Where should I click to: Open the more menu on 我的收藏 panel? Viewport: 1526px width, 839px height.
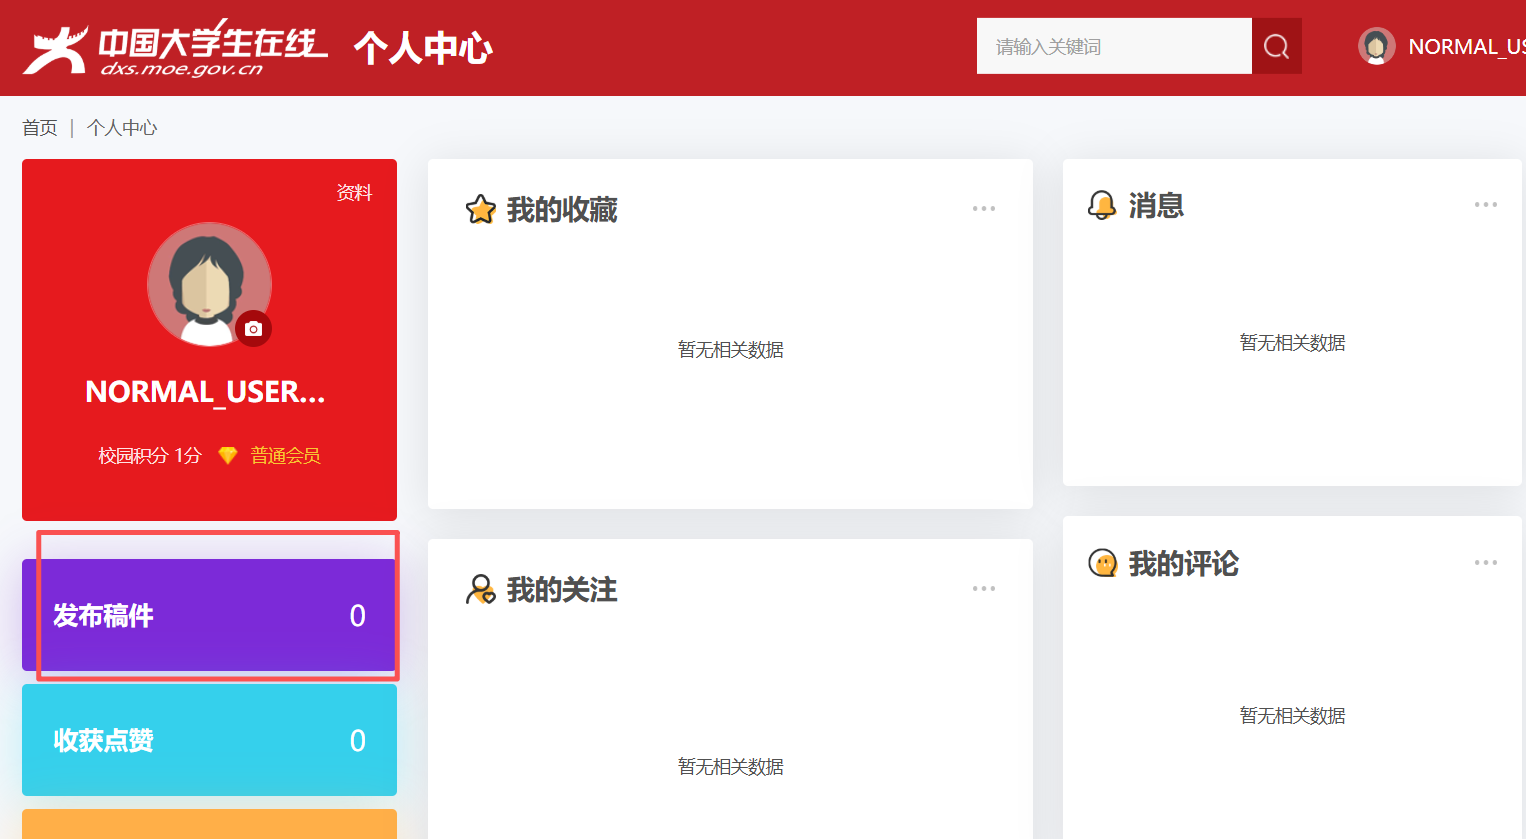pos(984,208)
